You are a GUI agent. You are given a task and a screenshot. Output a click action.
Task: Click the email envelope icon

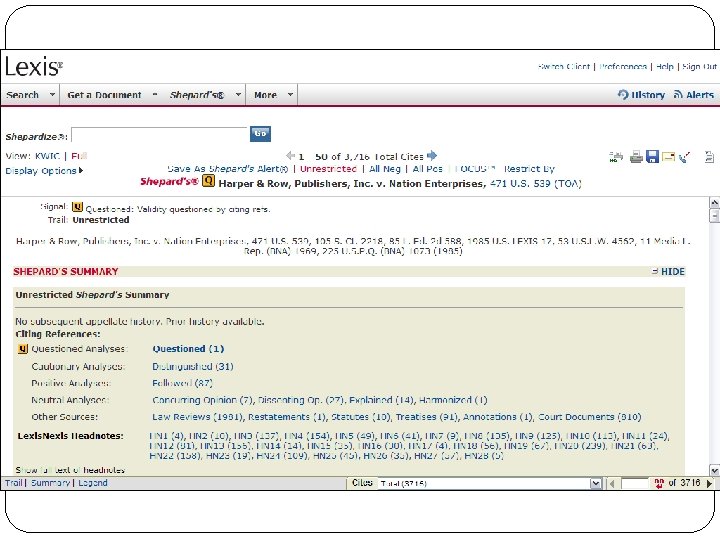668,158
